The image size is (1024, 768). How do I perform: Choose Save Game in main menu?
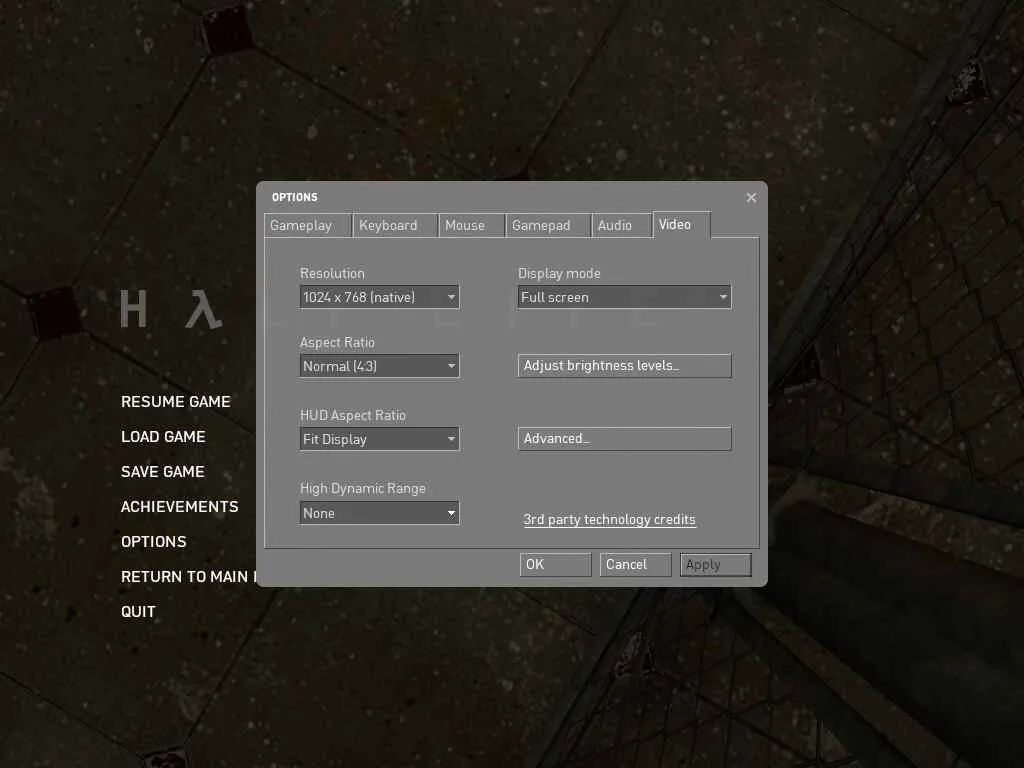pos(163,472)
